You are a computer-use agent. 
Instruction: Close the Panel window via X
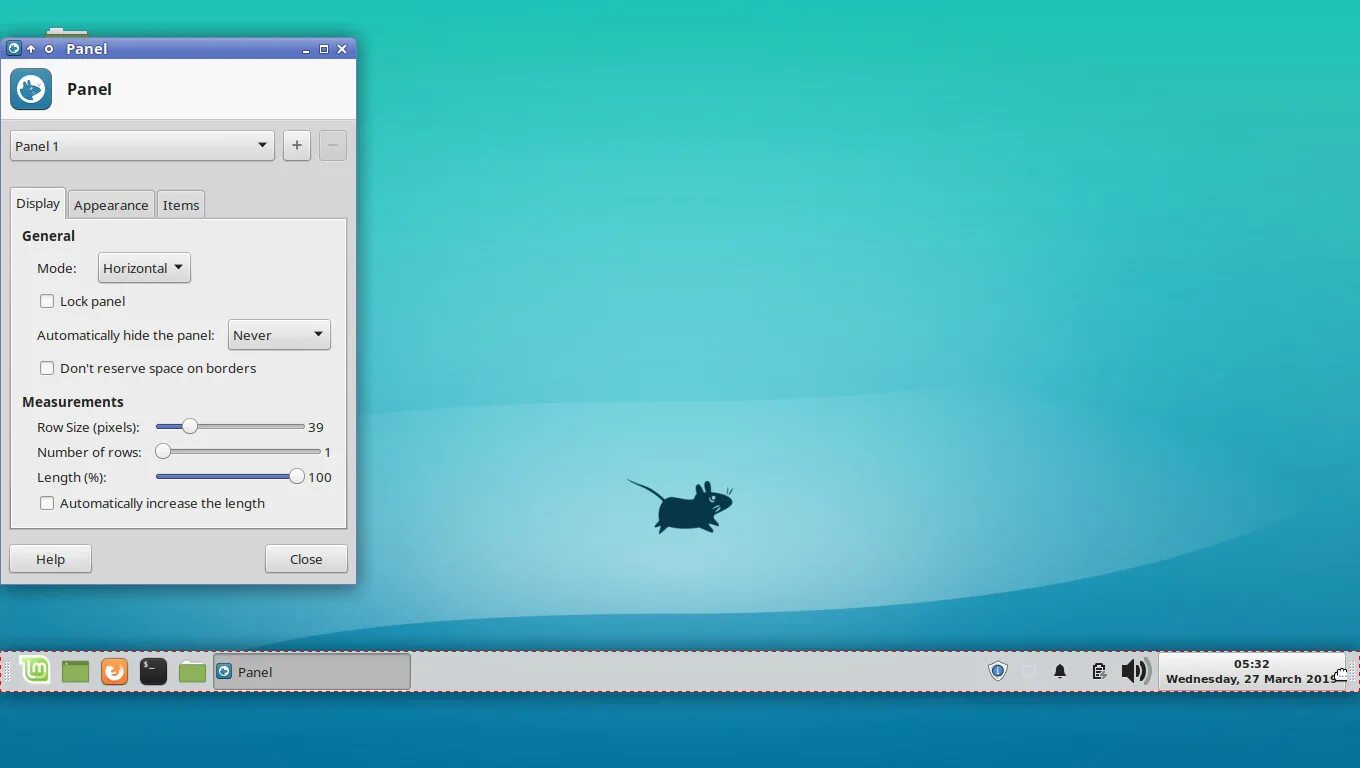[x=342, y=48]
